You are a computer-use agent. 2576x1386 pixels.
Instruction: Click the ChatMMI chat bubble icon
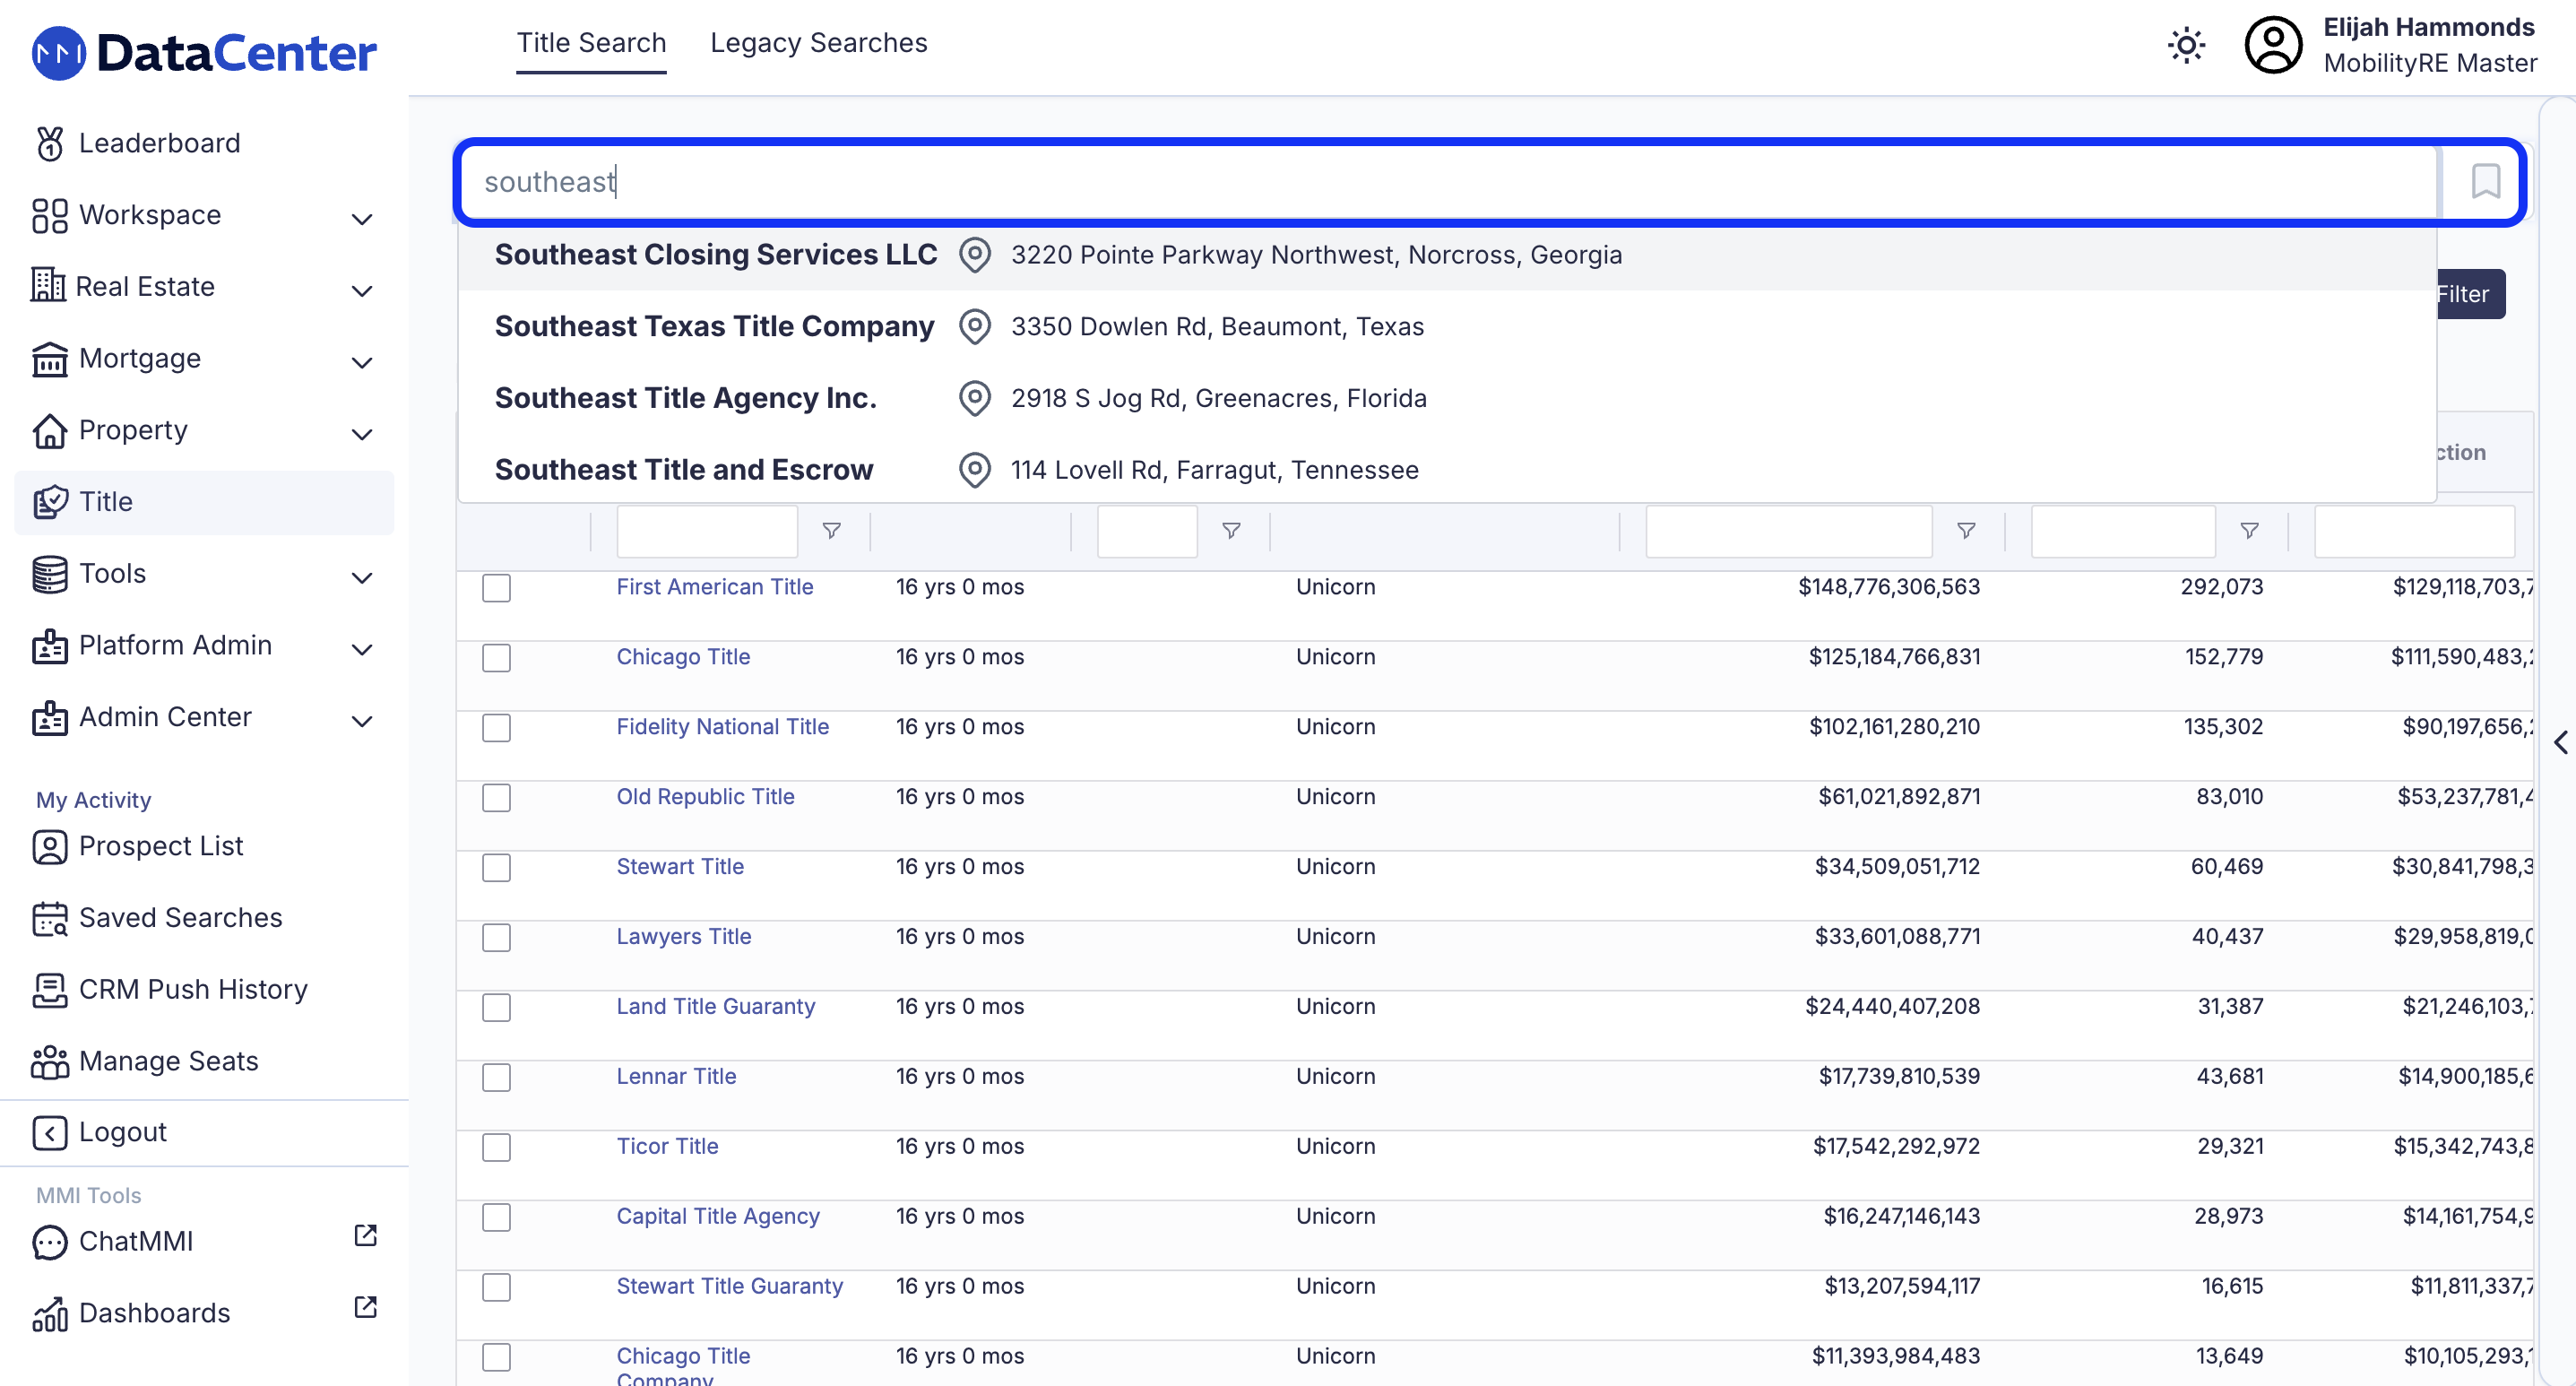point(49,1241)
